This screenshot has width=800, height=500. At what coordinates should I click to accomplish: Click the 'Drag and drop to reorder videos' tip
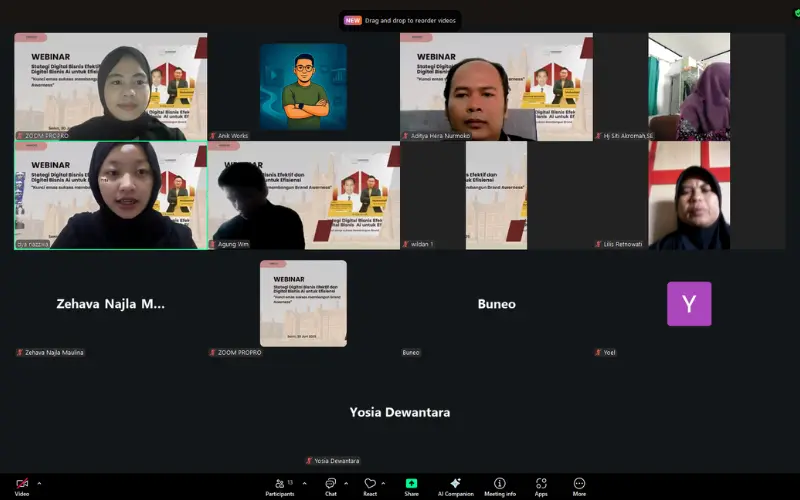[x=401, y=20]
